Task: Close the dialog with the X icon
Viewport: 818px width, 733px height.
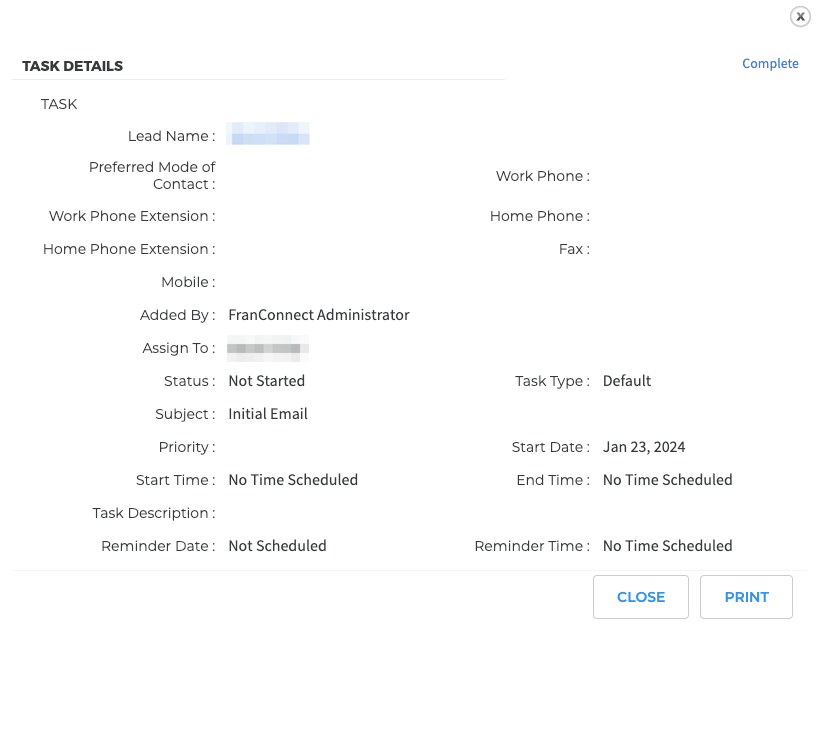Action: 800,17
